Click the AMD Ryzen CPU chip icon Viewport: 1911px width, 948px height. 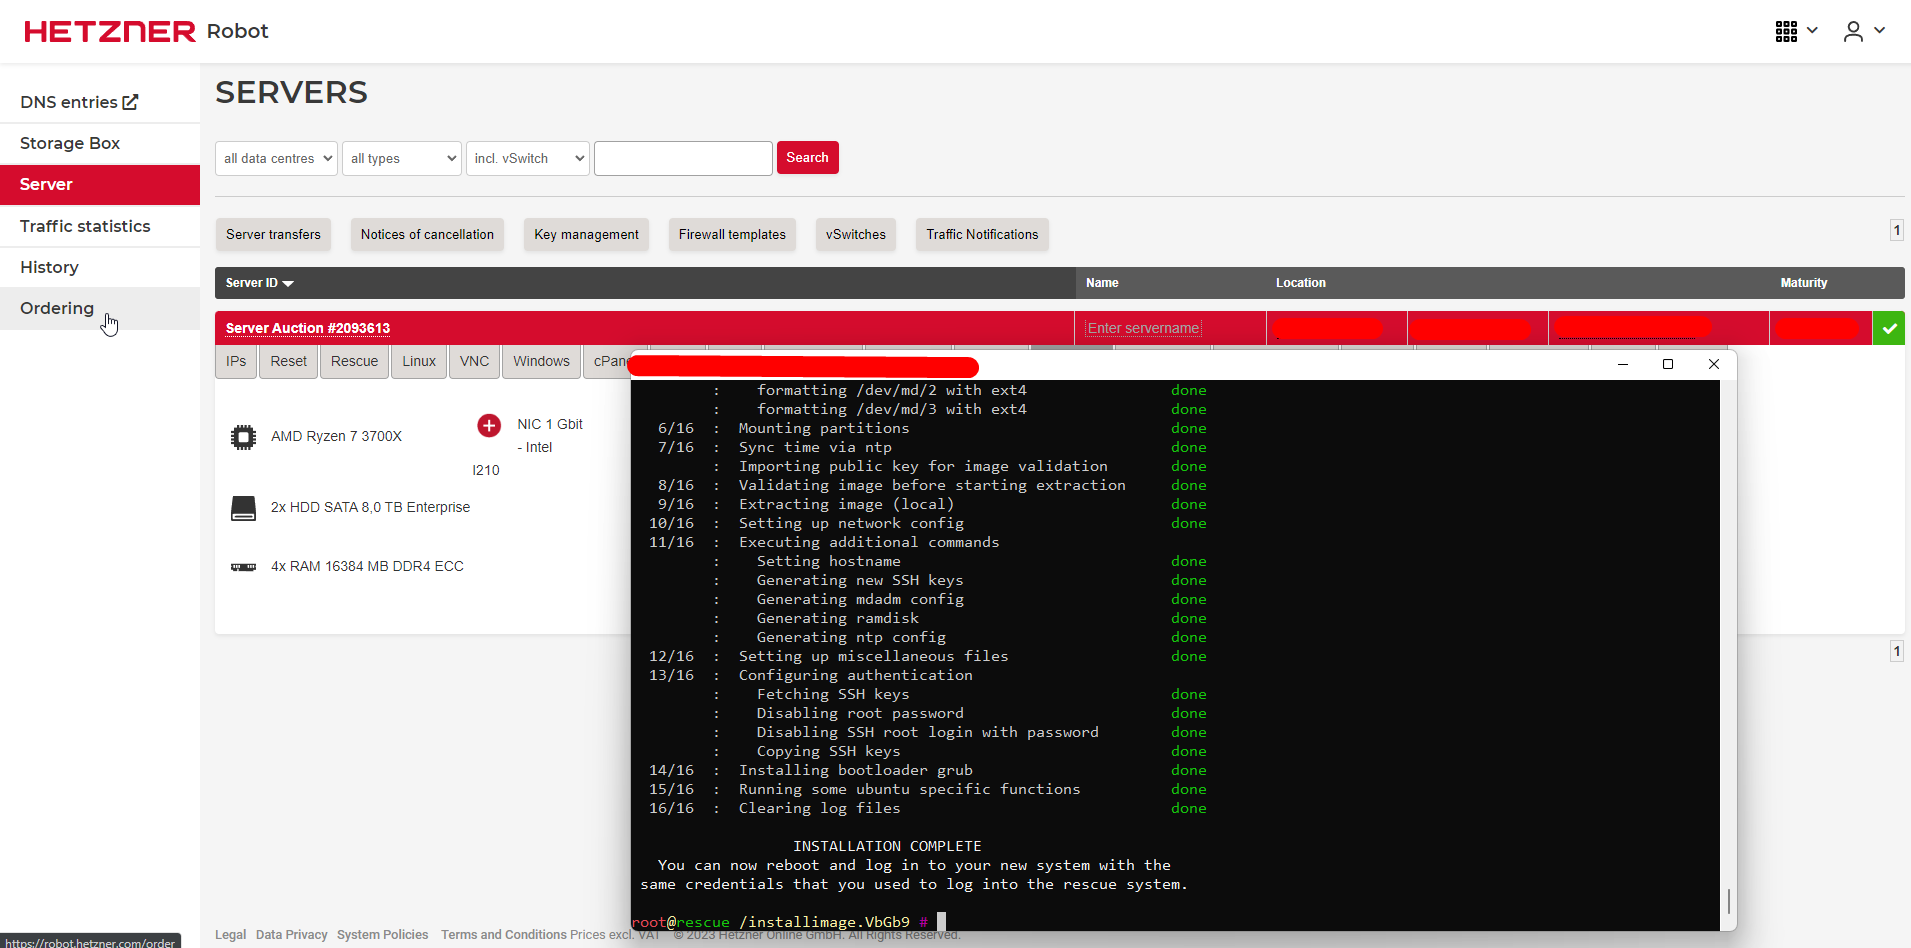[243, 437]
